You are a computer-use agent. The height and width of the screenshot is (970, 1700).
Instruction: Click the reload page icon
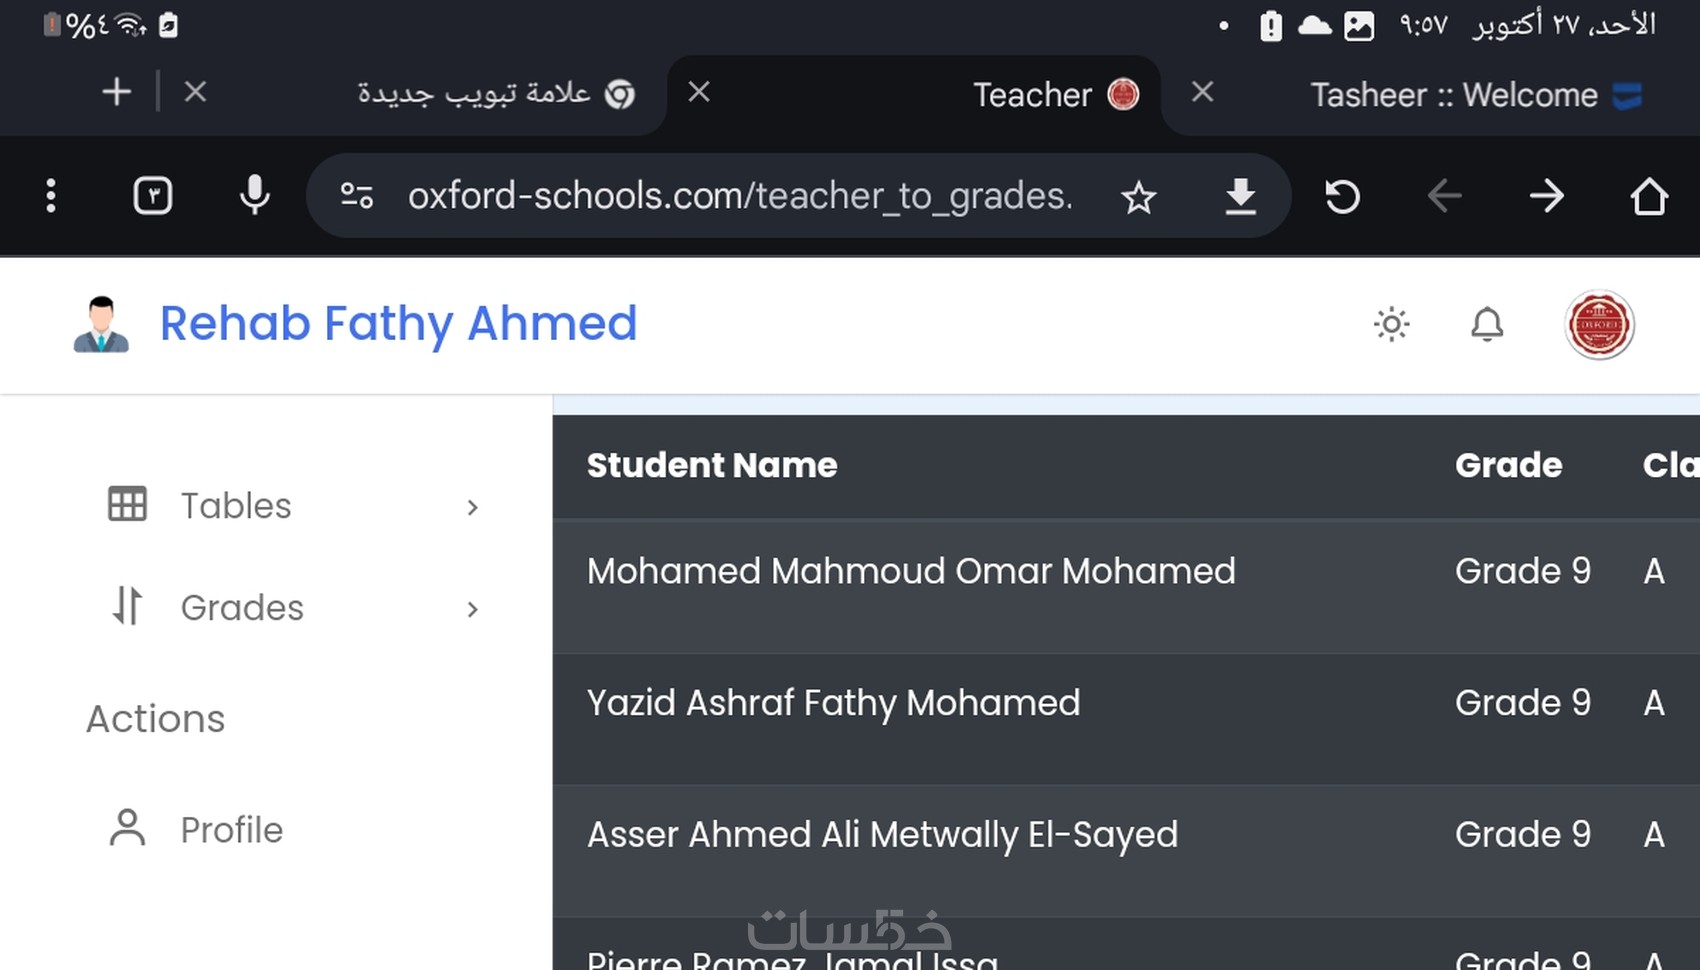pyautogui.click(x=1342, y=196)
